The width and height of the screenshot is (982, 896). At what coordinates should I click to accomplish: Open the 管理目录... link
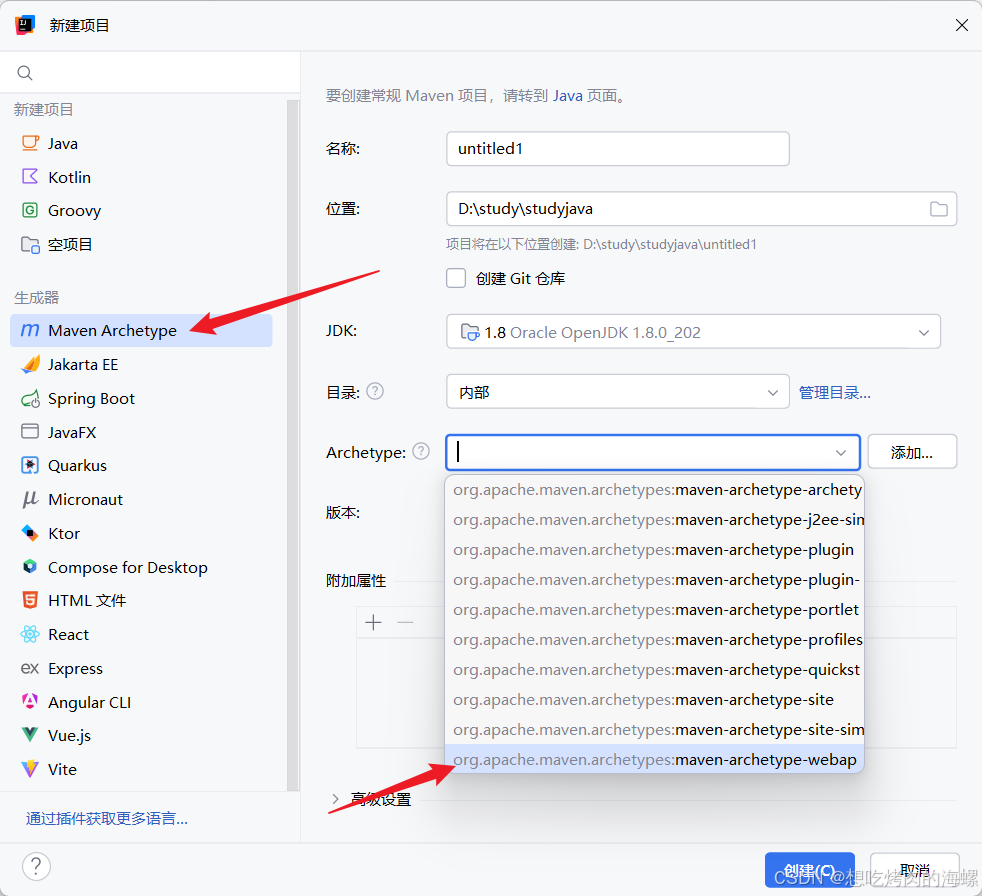(x=835, y=393)
